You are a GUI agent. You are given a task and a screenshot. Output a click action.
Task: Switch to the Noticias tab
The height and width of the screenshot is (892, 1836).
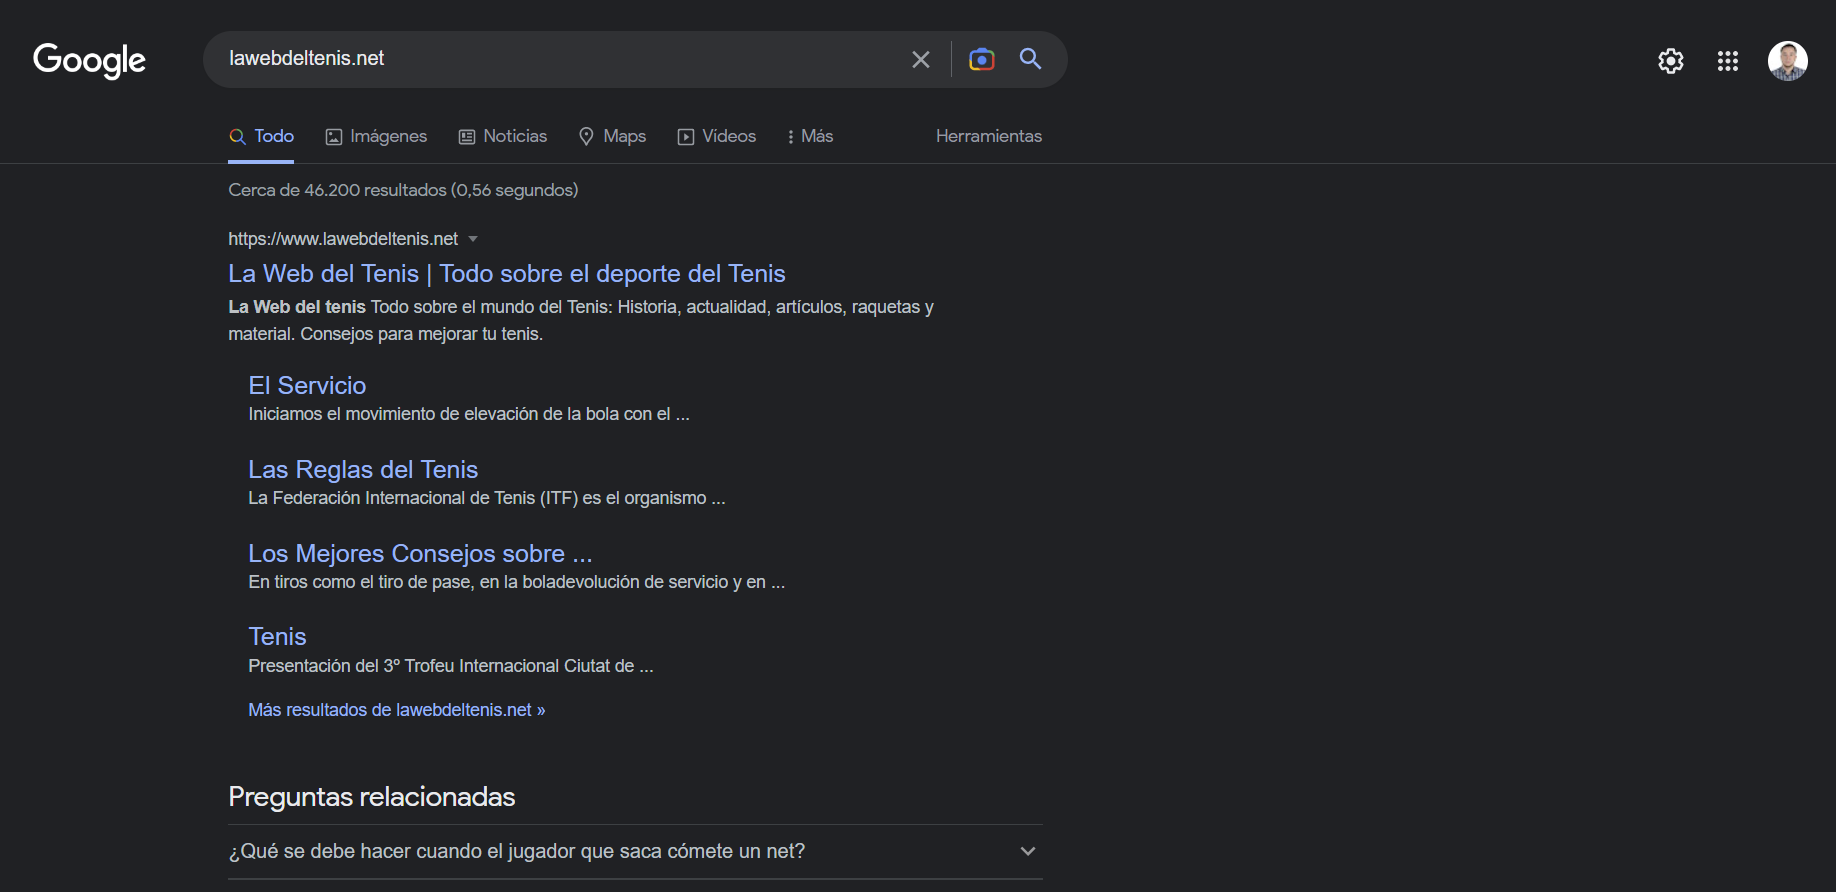503,136
